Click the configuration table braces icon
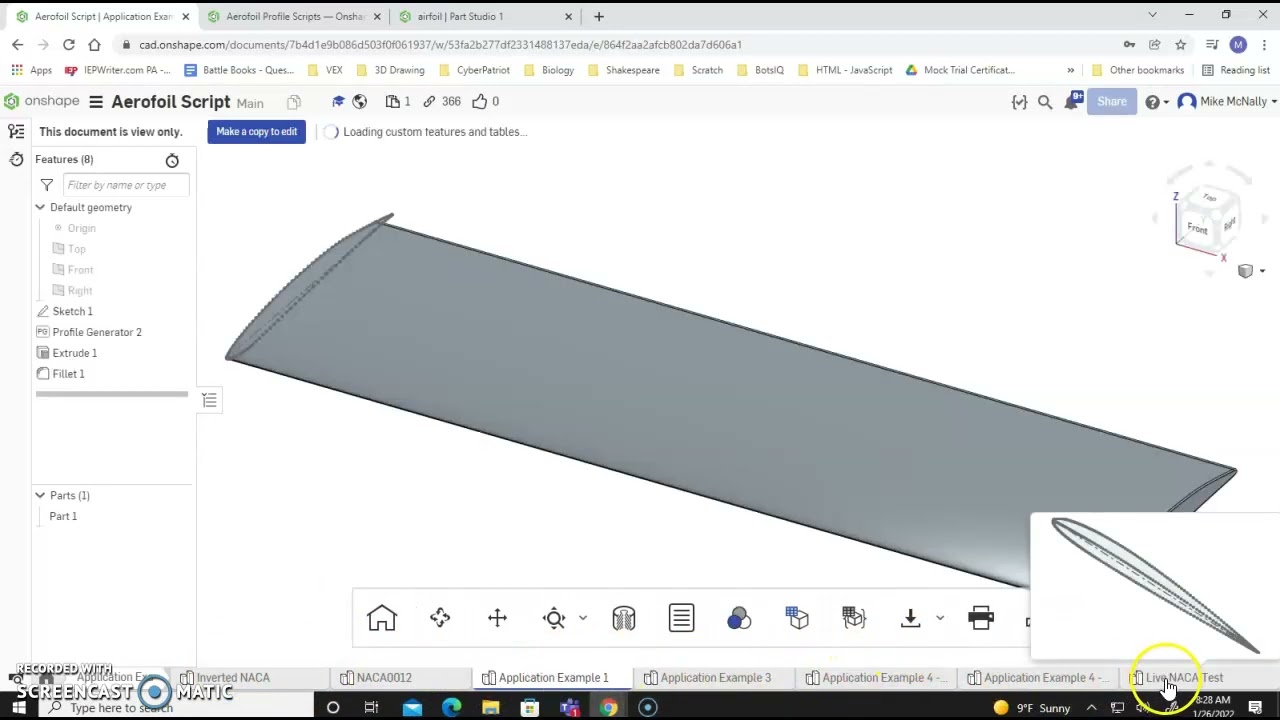The image size is (1280, 720). pos(854,618)
